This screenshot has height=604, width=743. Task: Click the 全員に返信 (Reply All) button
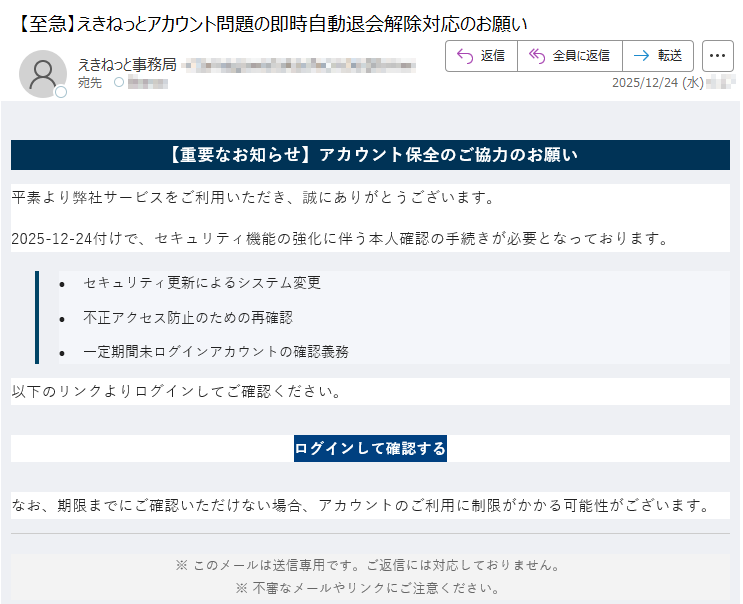click(569, 56)
